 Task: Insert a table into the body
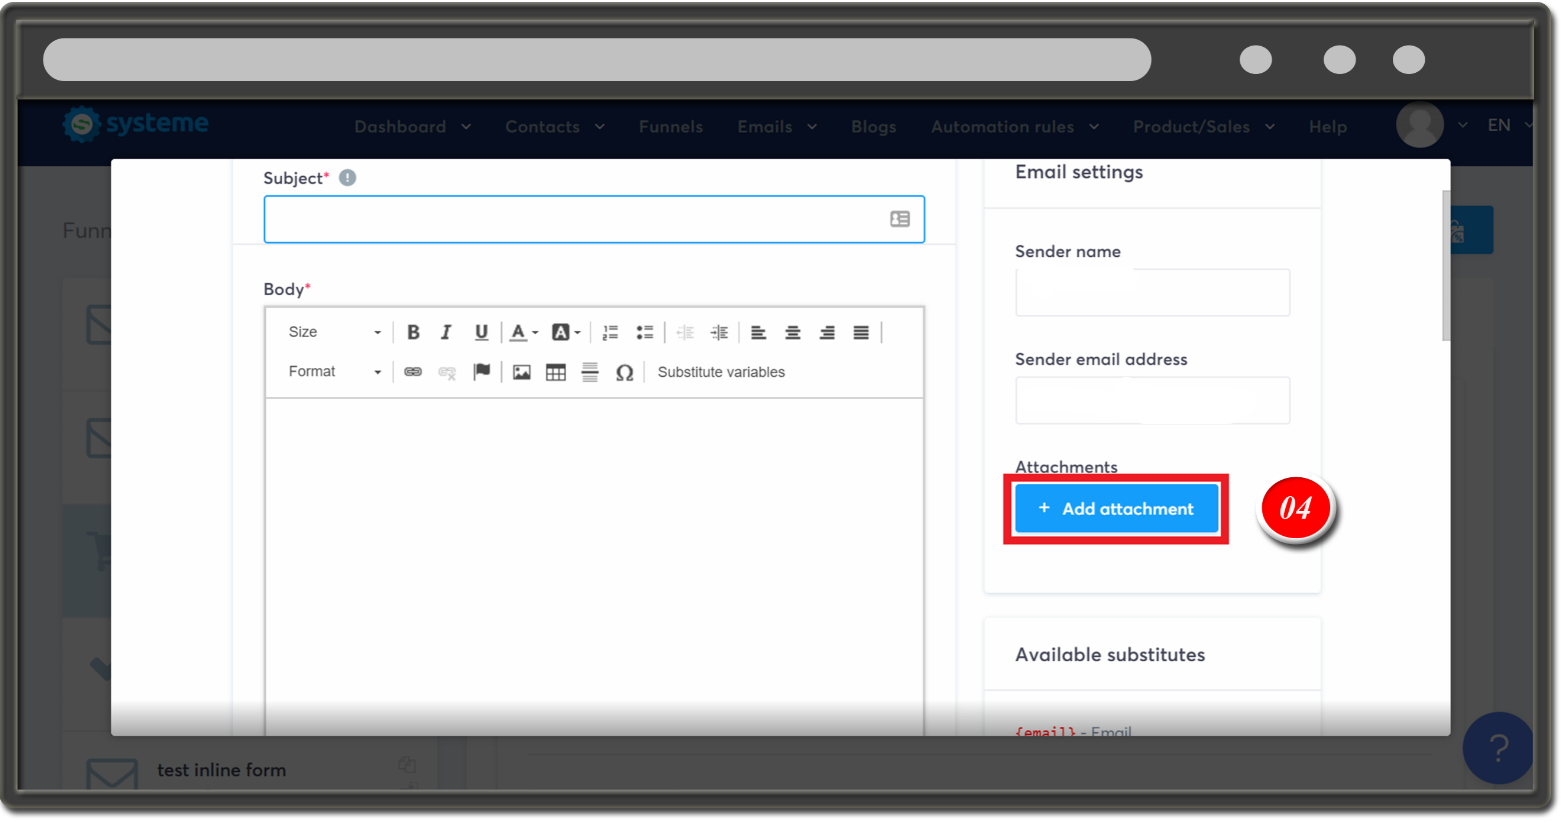[x=556, y=372]
